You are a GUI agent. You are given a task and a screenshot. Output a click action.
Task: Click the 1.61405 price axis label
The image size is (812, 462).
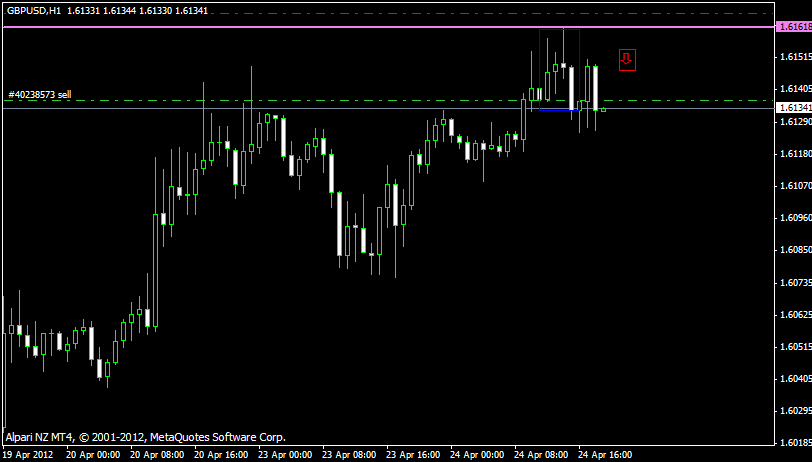tap(795, 89)
